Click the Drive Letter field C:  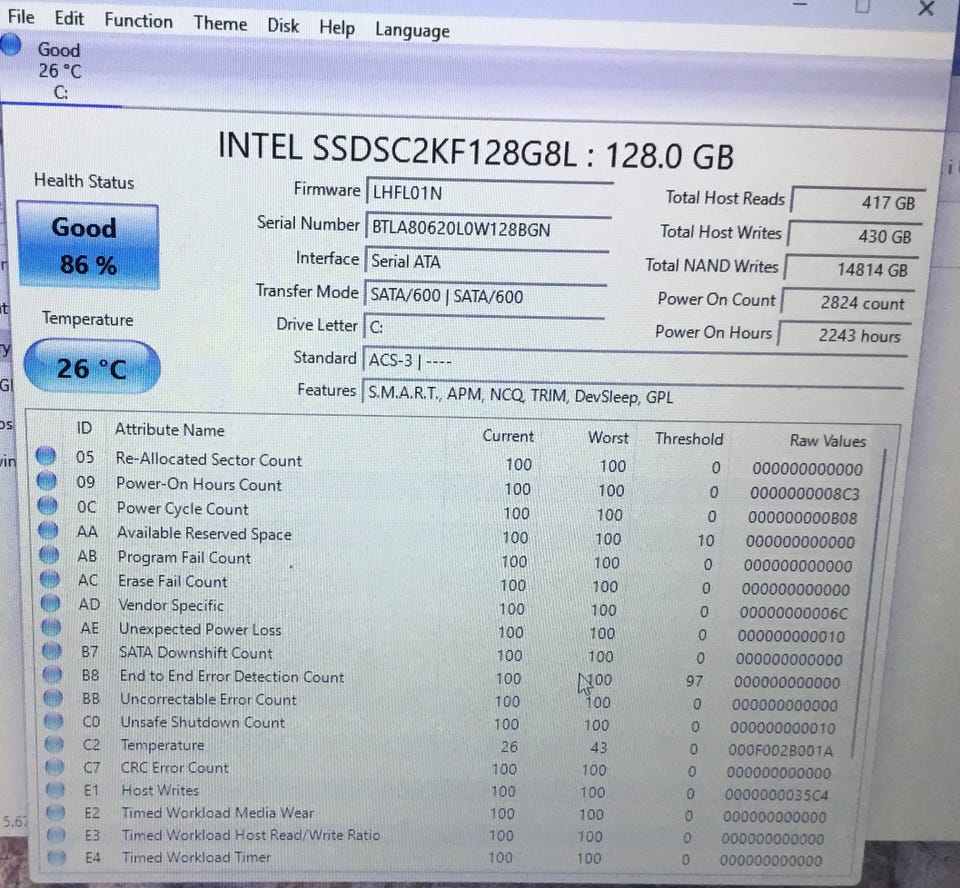point(484,327)
